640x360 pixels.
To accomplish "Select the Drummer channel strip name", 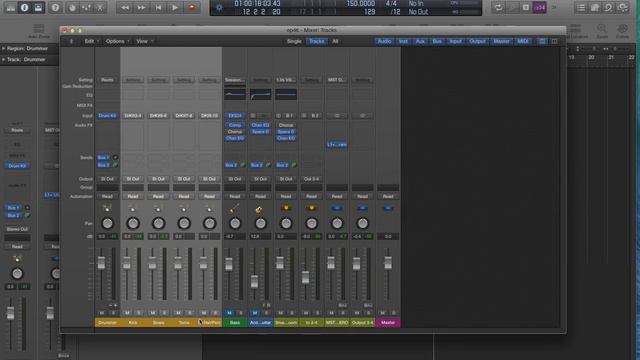I will coord(107,323).
